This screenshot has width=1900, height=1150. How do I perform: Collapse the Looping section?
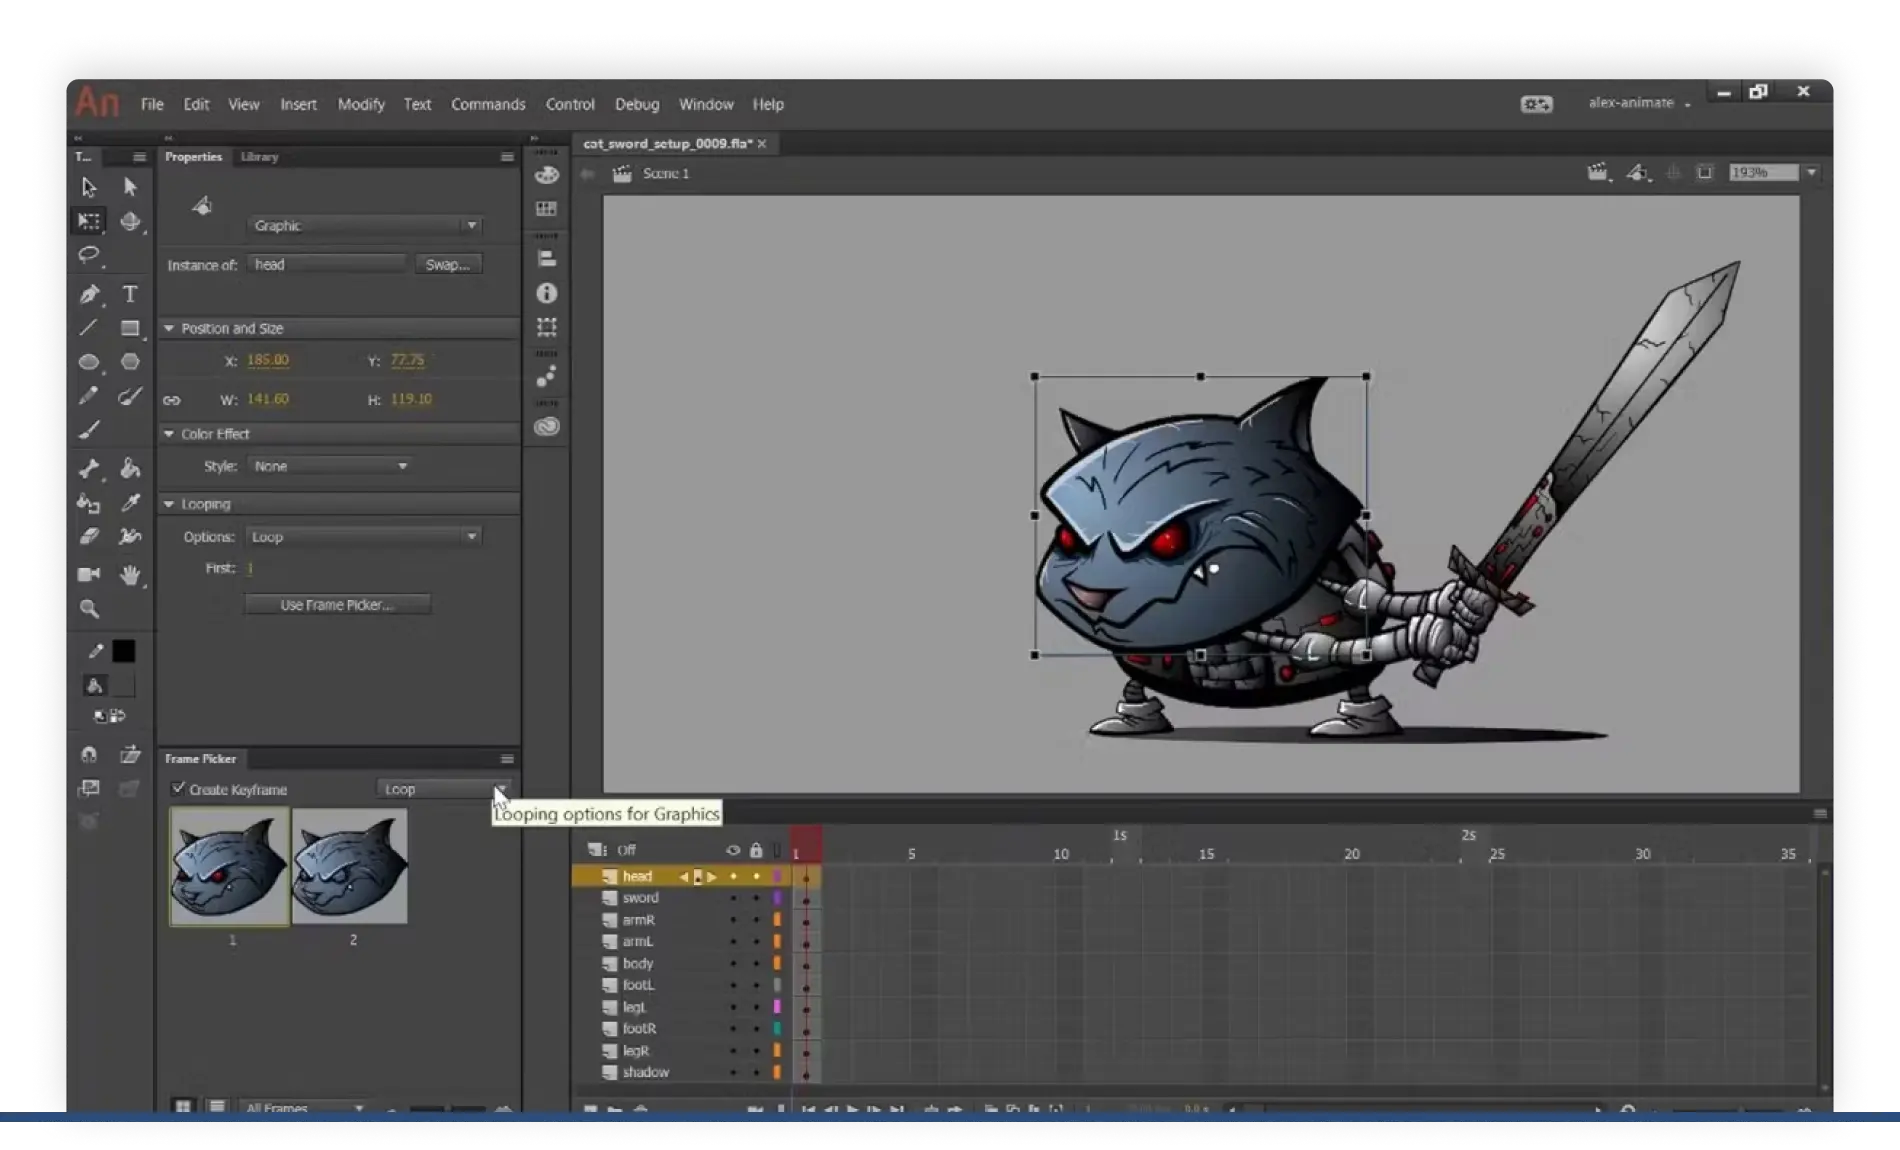(x=169, y=504)
